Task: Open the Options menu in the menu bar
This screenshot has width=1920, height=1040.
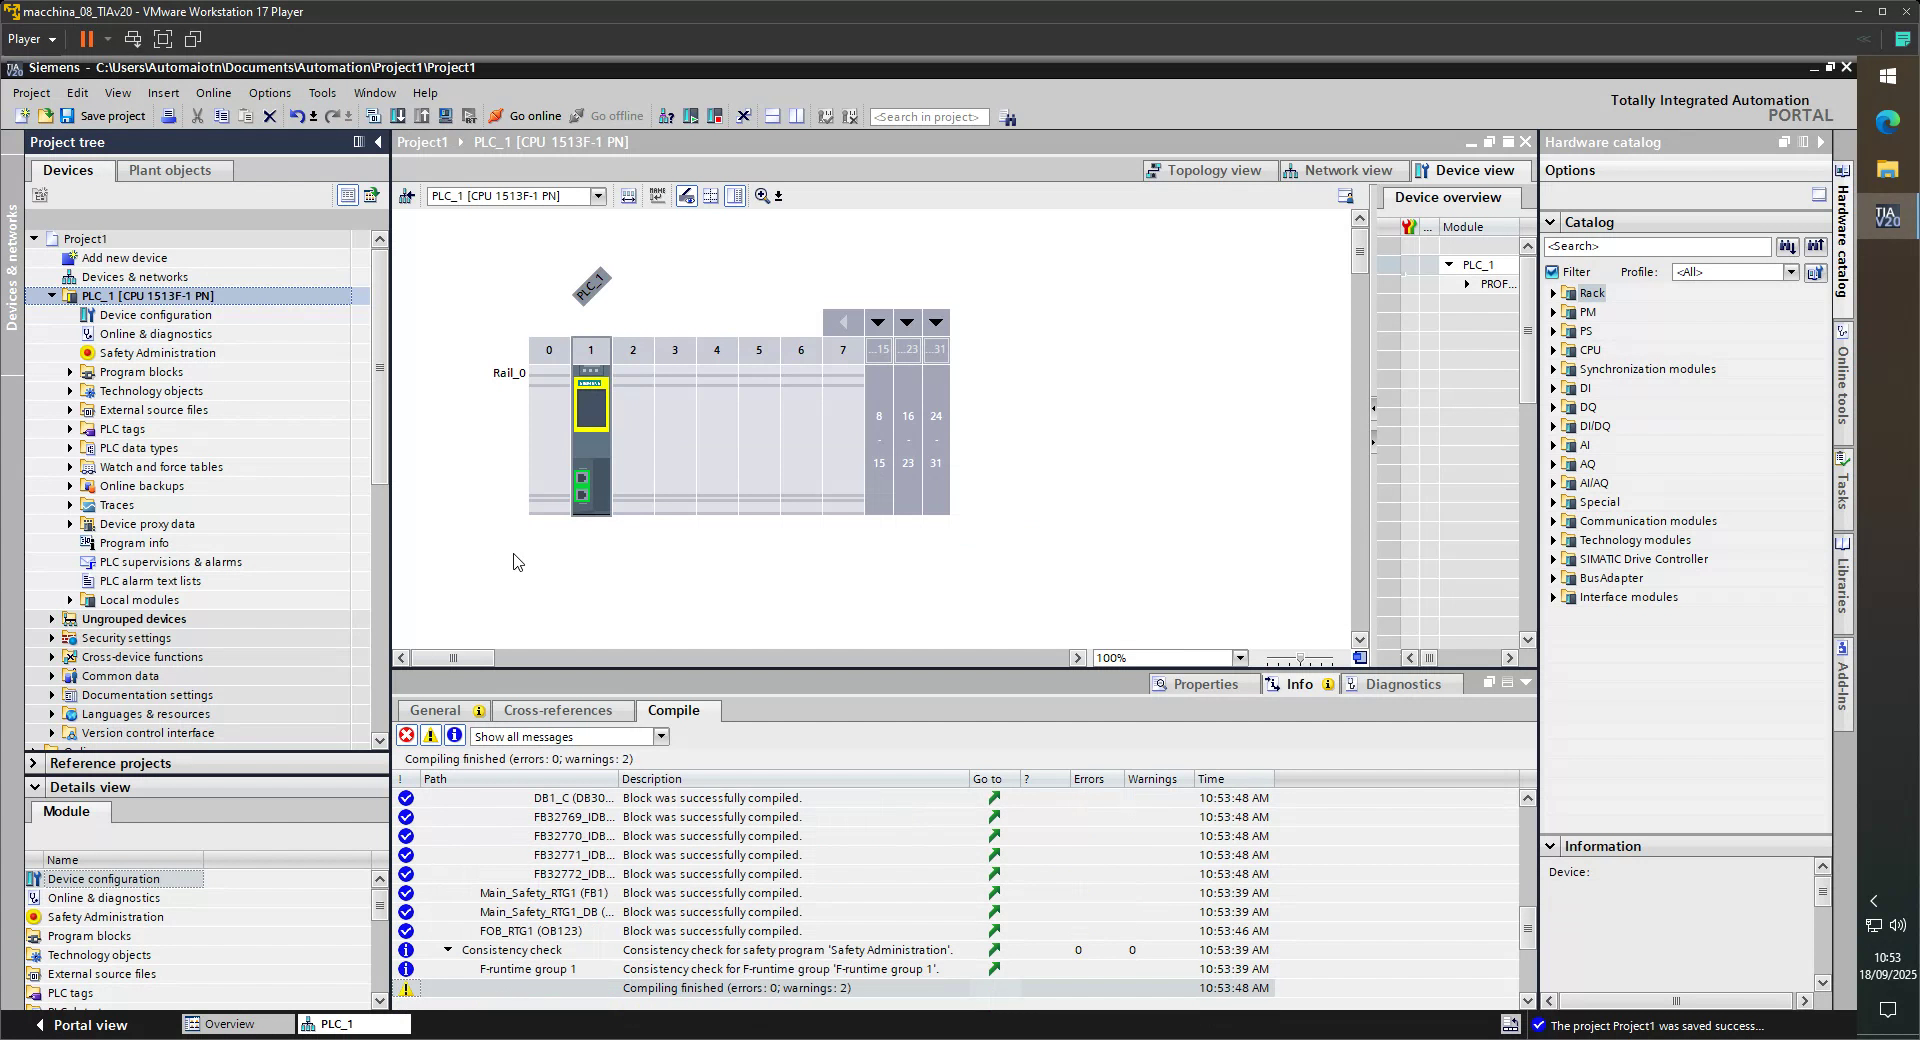Action: [x=269, y=92]
